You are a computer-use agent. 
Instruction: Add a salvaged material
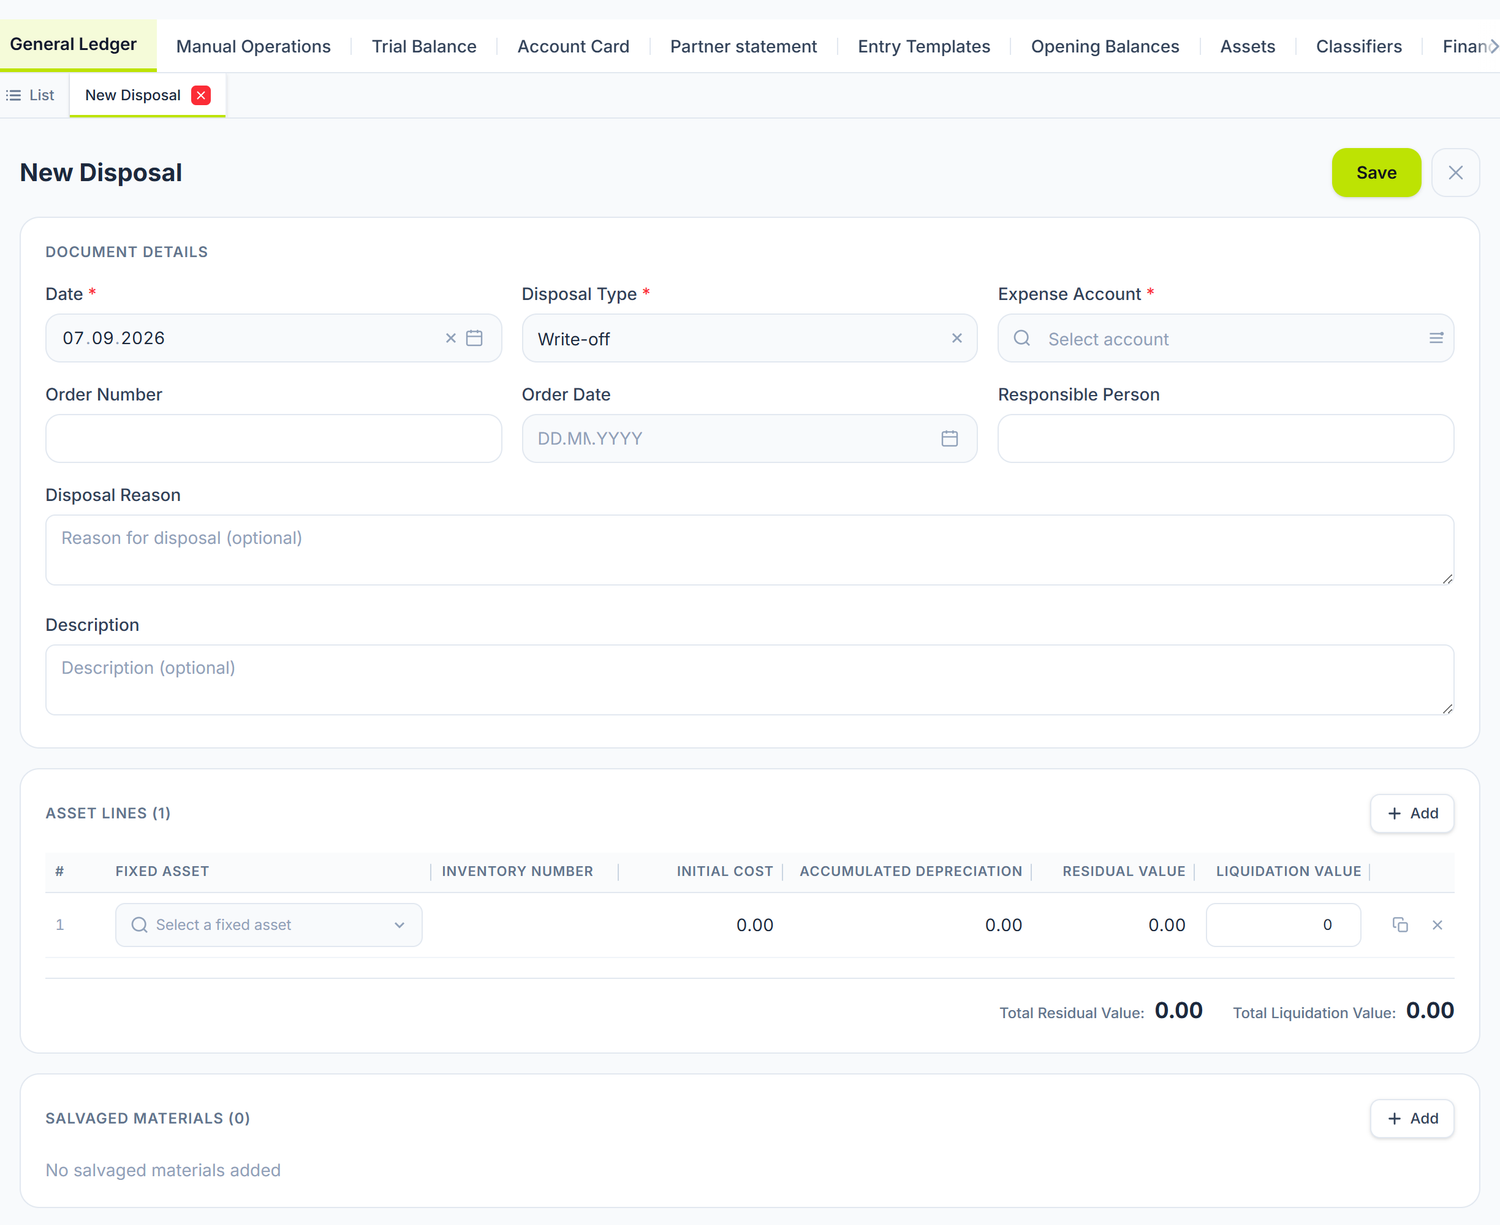pos(1412,1118)
